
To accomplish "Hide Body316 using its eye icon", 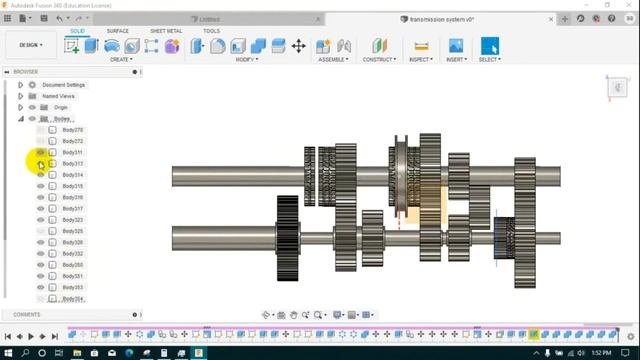I will click(x=40, y=197).
